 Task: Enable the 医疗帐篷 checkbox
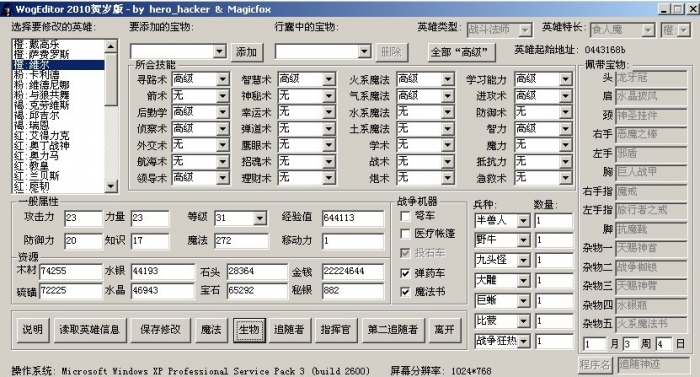coord(405,234)
